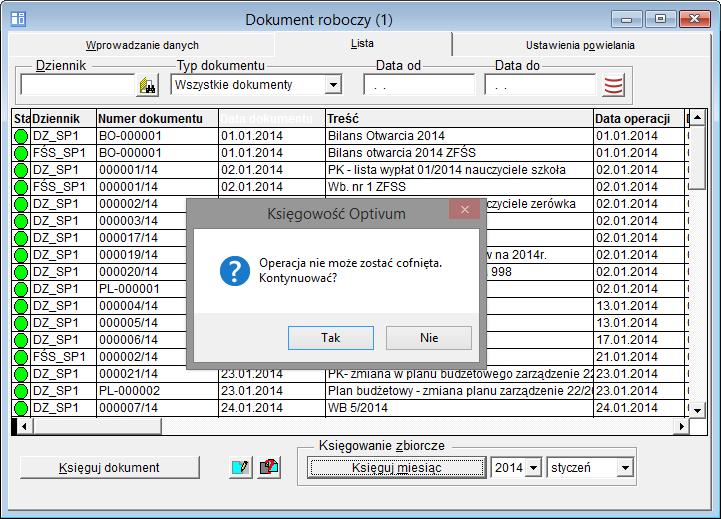Click green status circle for Wb. nr 1 ZFSS
721x519 pixels.
(21, 187)
